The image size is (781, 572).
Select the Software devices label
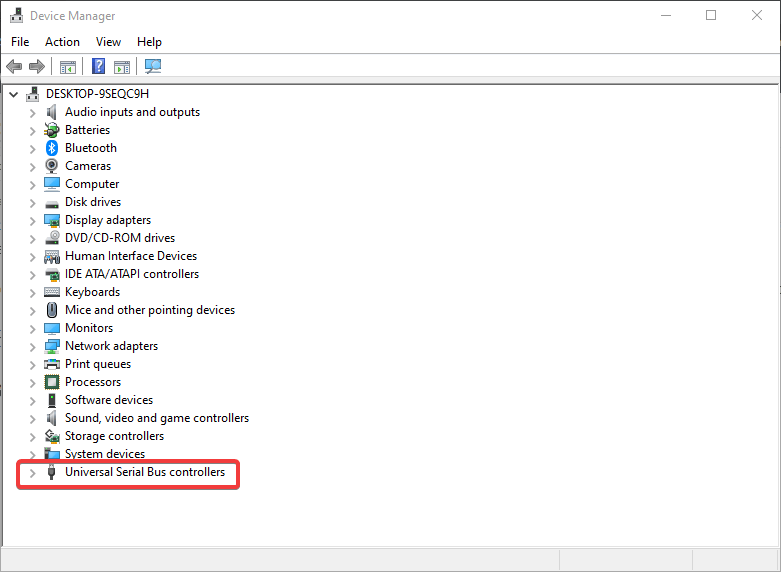(x=109, y=400)
